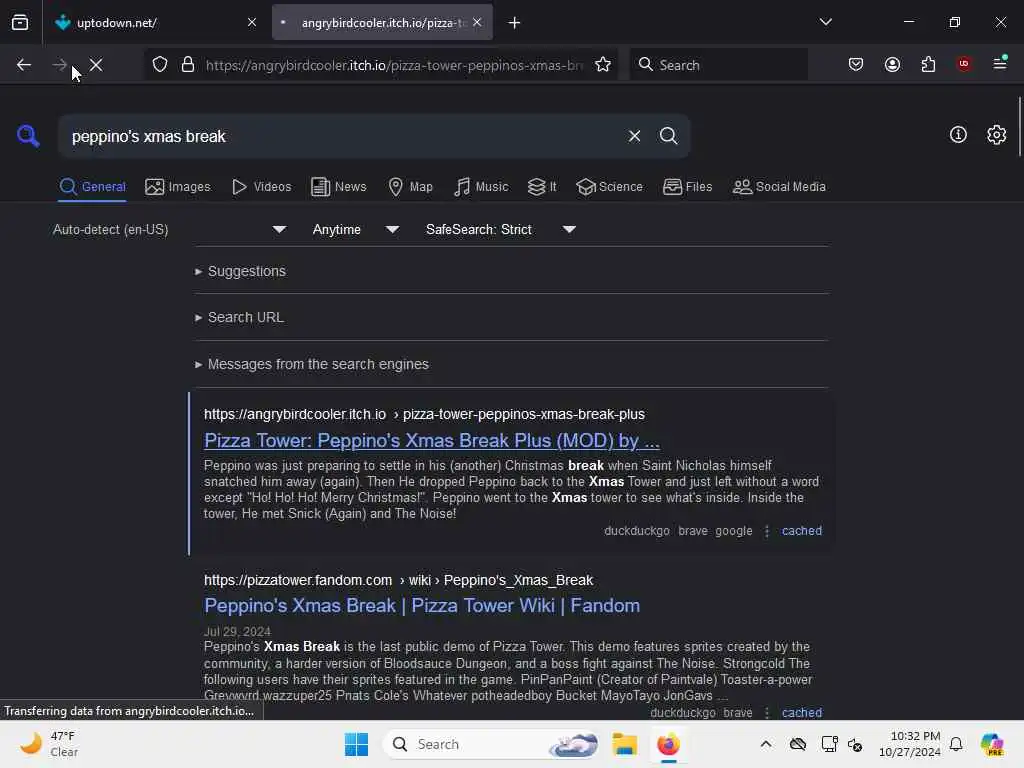This screenshot has width=1024, height=768.
Task: Click the address bar URL field
Action: click(394, 65)
